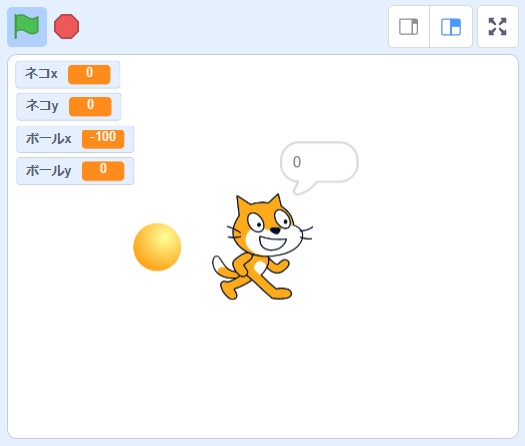Click the cat's speech bubble showing 0
The image size is (525, 446).
319,167
